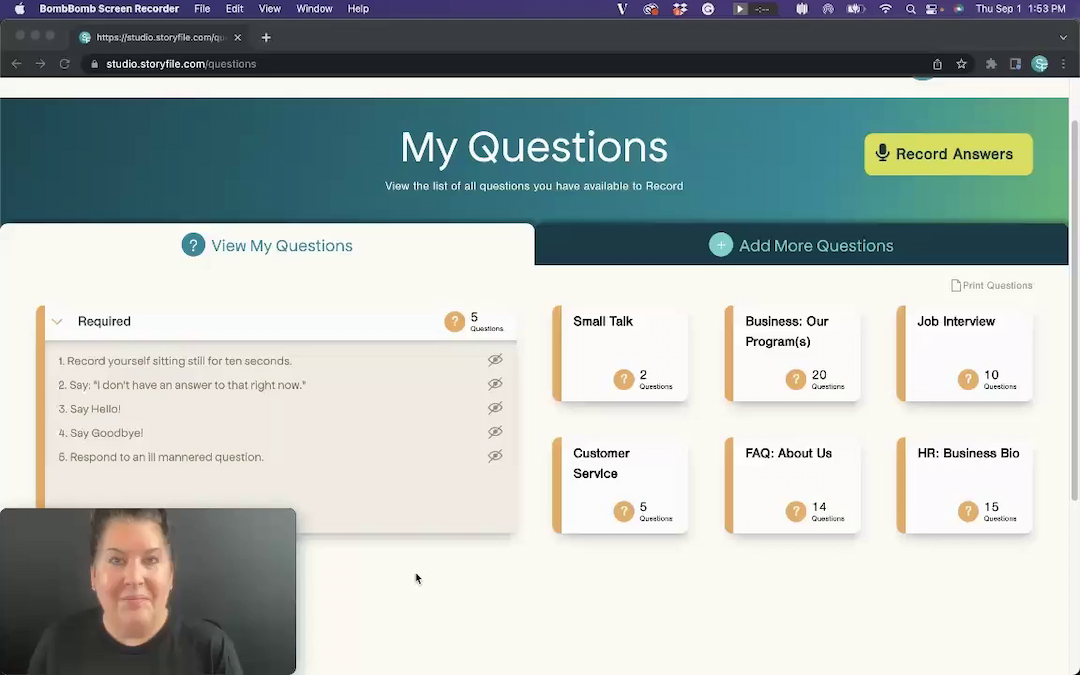Expand the HR: Business Bio card
The image size is (1080, 675).
pos(964,485)
